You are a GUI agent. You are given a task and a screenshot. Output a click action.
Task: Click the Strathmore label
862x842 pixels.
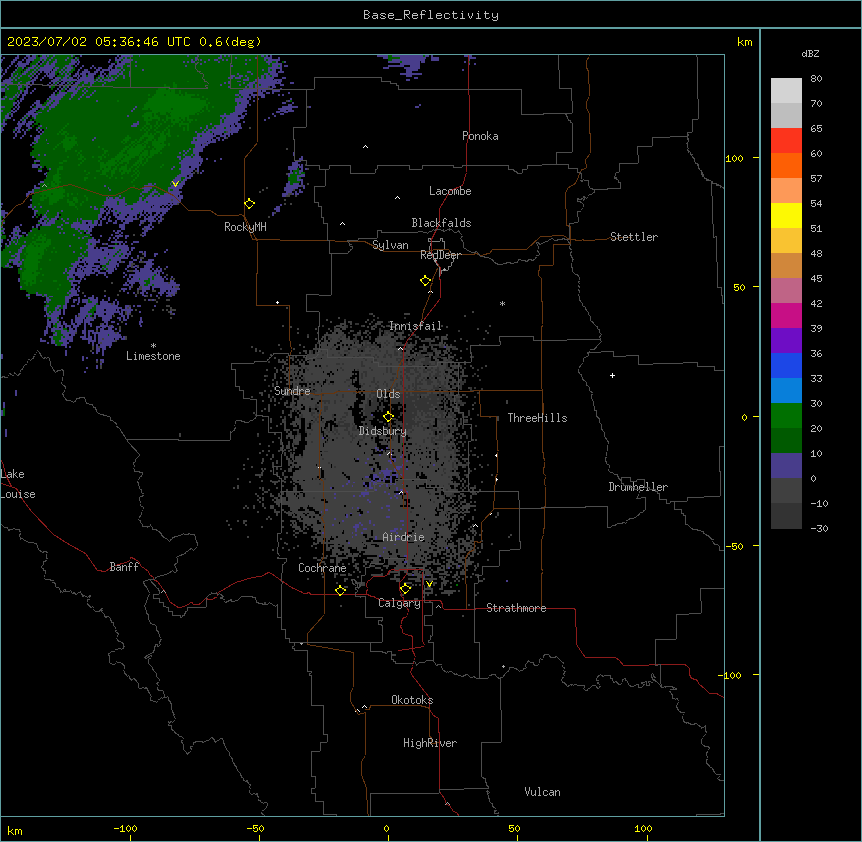tap(516, 608)
